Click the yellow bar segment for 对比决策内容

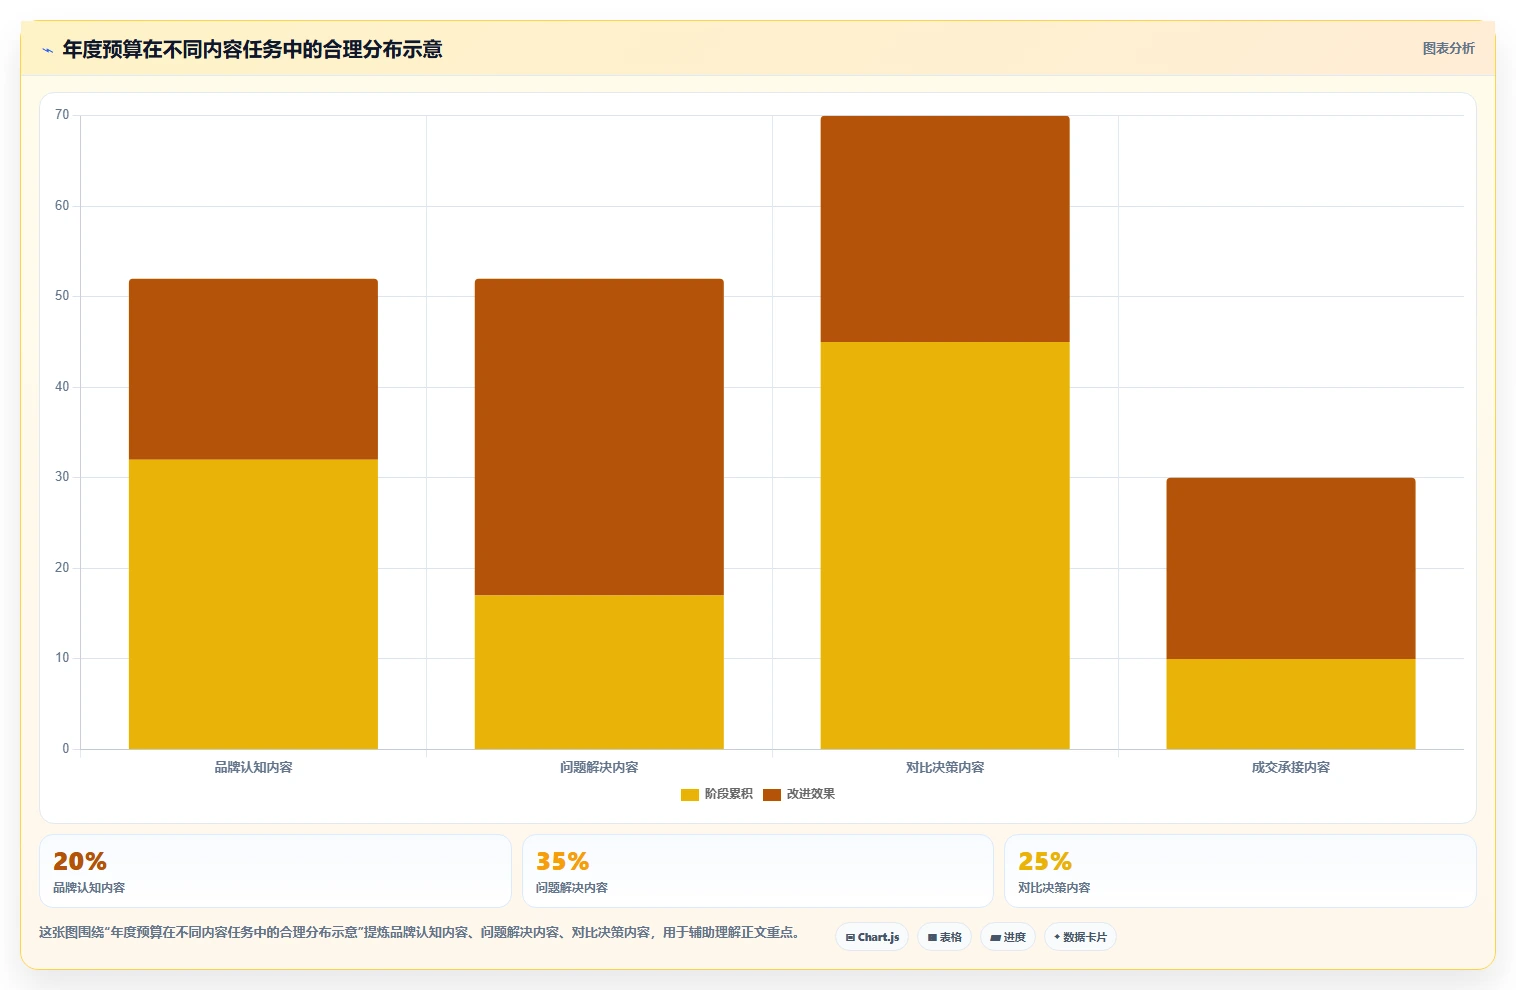tap(945, 545)
